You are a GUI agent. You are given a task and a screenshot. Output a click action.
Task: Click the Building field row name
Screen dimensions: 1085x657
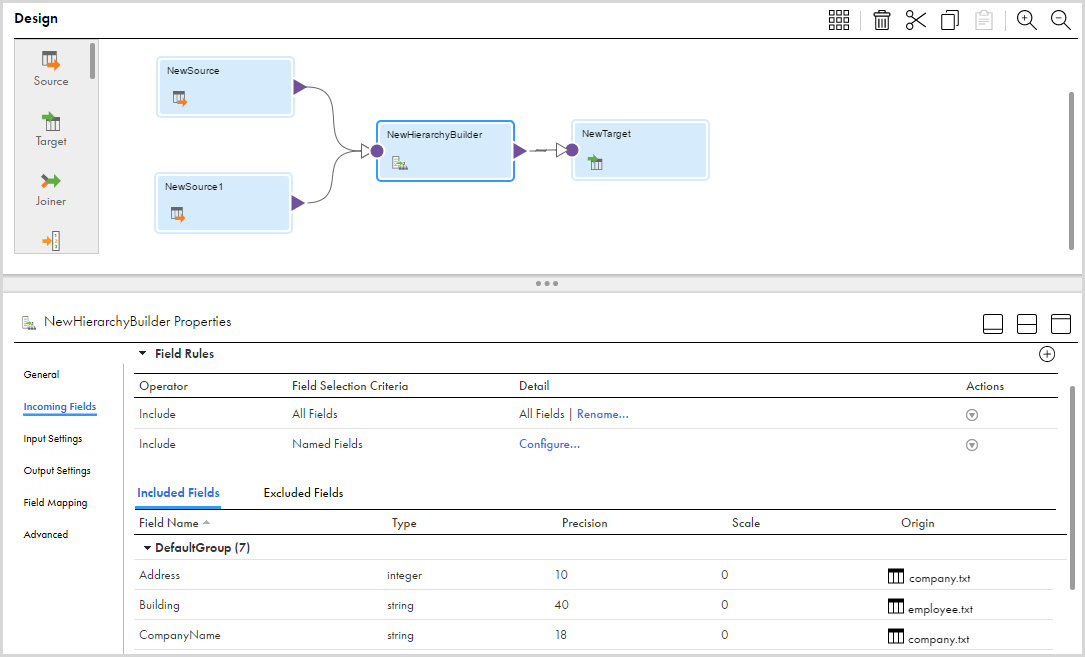(159, 604)
